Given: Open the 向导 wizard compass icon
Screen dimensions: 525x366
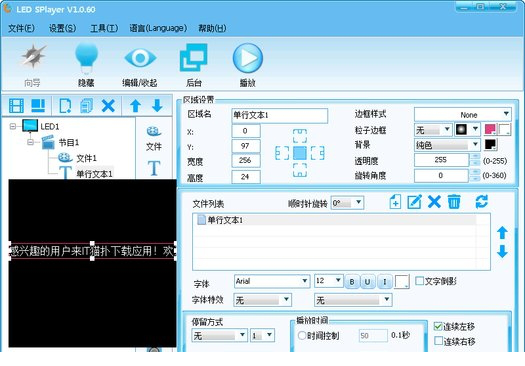Looking at the screenshot, I should 33,57.
